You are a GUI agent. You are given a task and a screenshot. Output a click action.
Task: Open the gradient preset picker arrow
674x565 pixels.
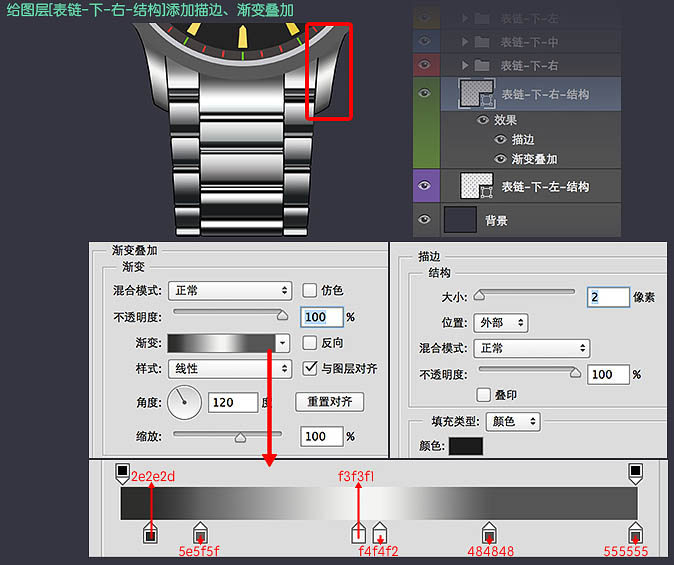282,343
